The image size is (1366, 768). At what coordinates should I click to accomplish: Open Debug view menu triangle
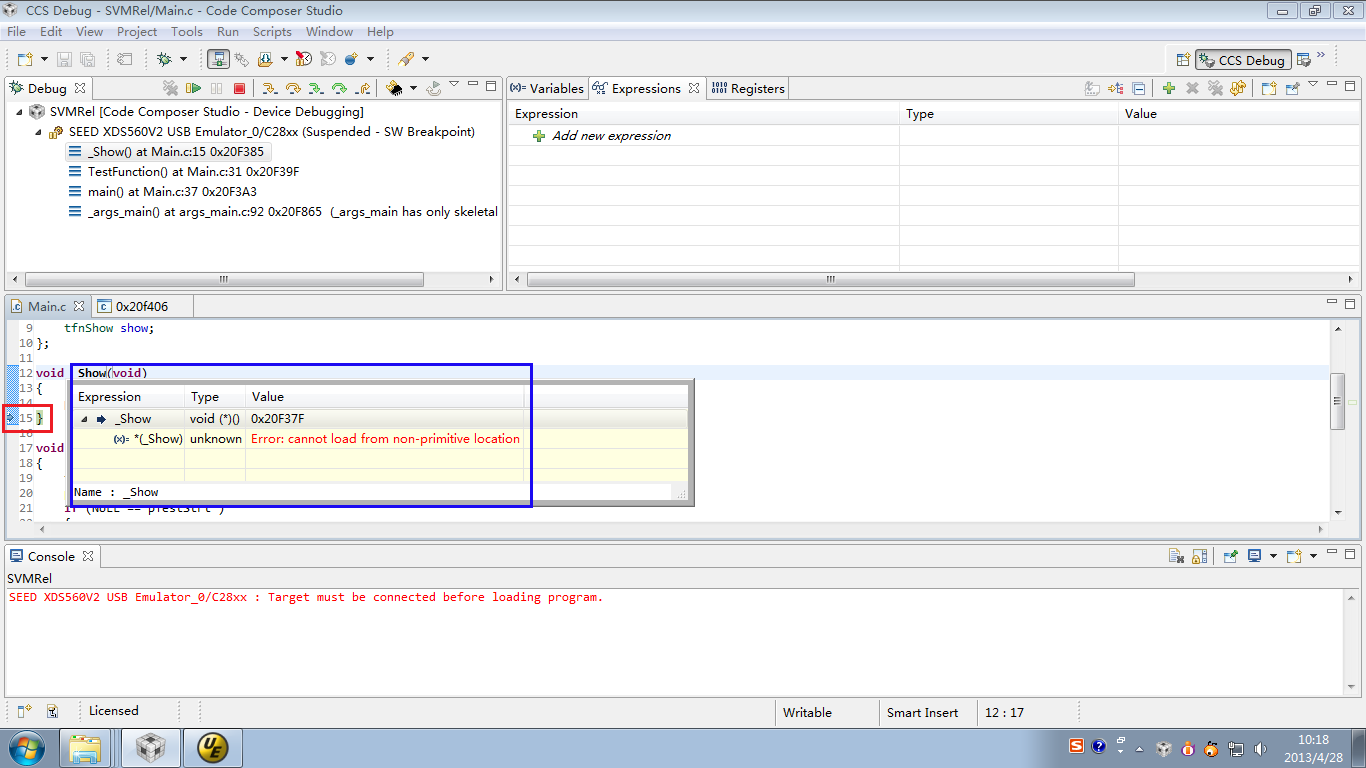[x=454, y=84]
